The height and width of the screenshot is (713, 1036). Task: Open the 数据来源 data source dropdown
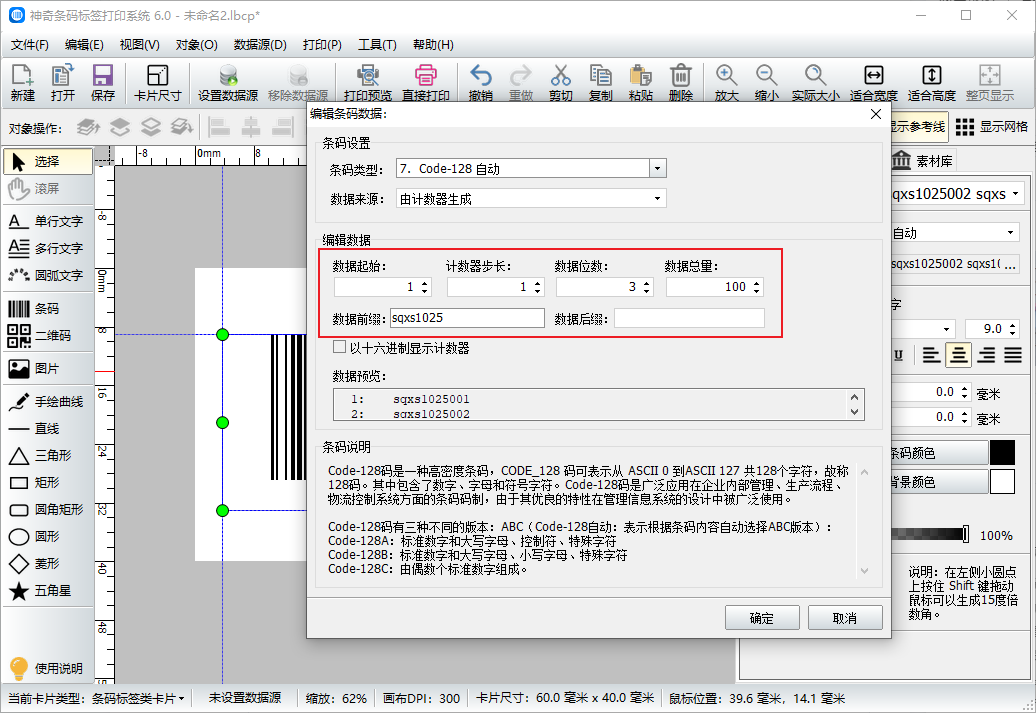(657, 199)
